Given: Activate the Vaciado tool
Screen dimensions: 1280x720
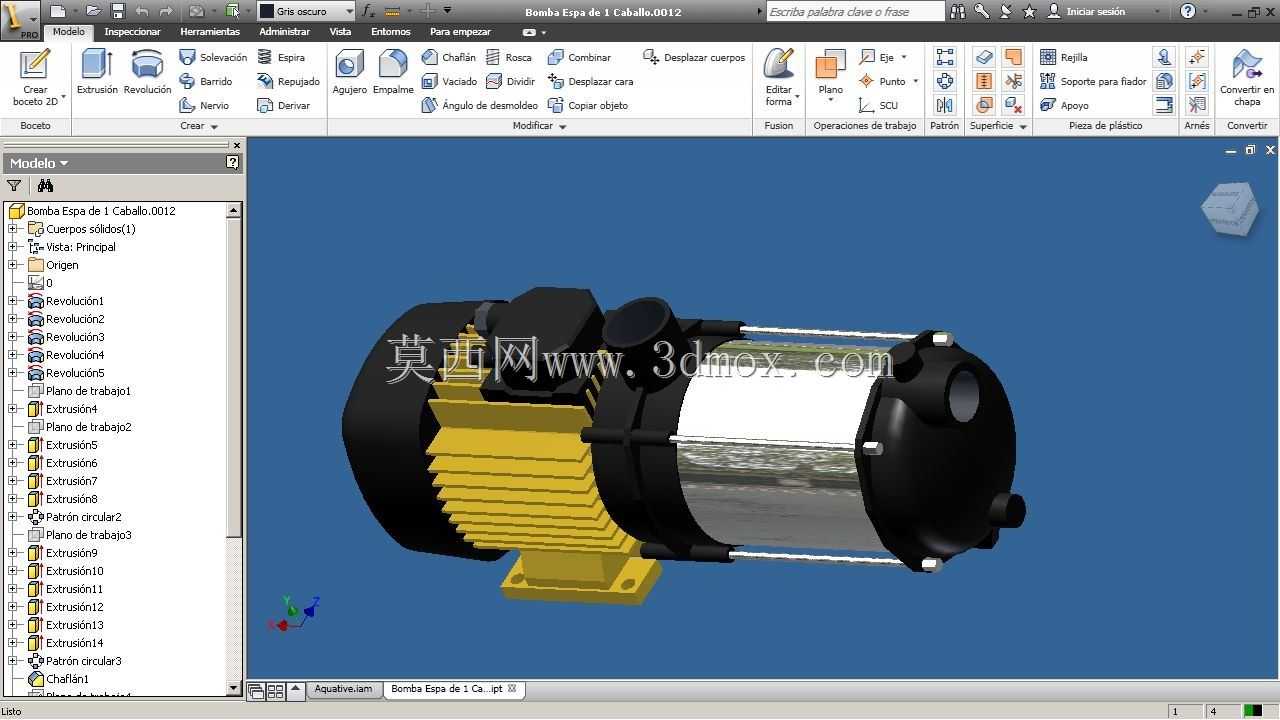Looking at the screenshot, I should pyautogui.click(x=449, y=81).
